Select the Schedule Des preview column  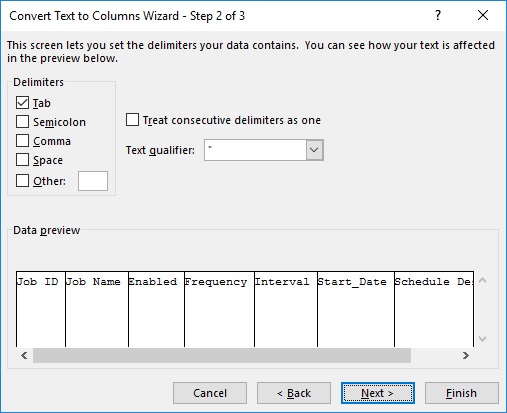434,309
